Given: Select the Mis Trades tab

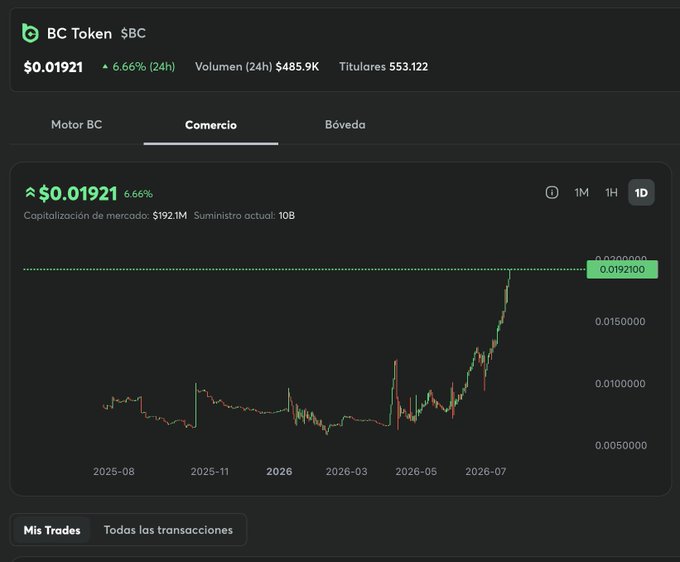Looking at the screenshot, I should pyautogui.click(x=52, y=530).
